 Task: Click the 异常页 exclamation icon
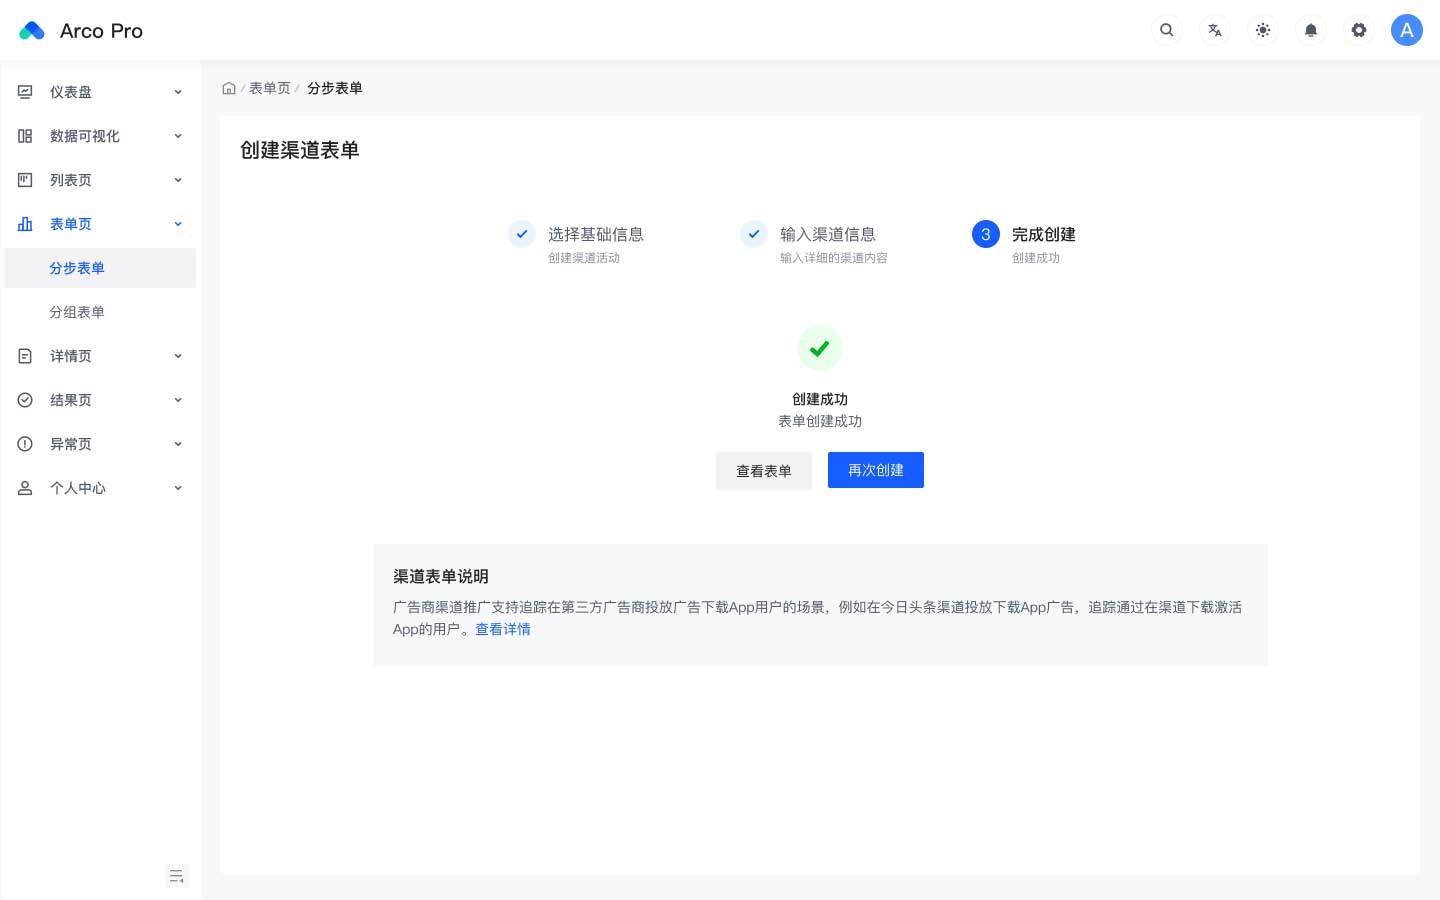point(25,444)
